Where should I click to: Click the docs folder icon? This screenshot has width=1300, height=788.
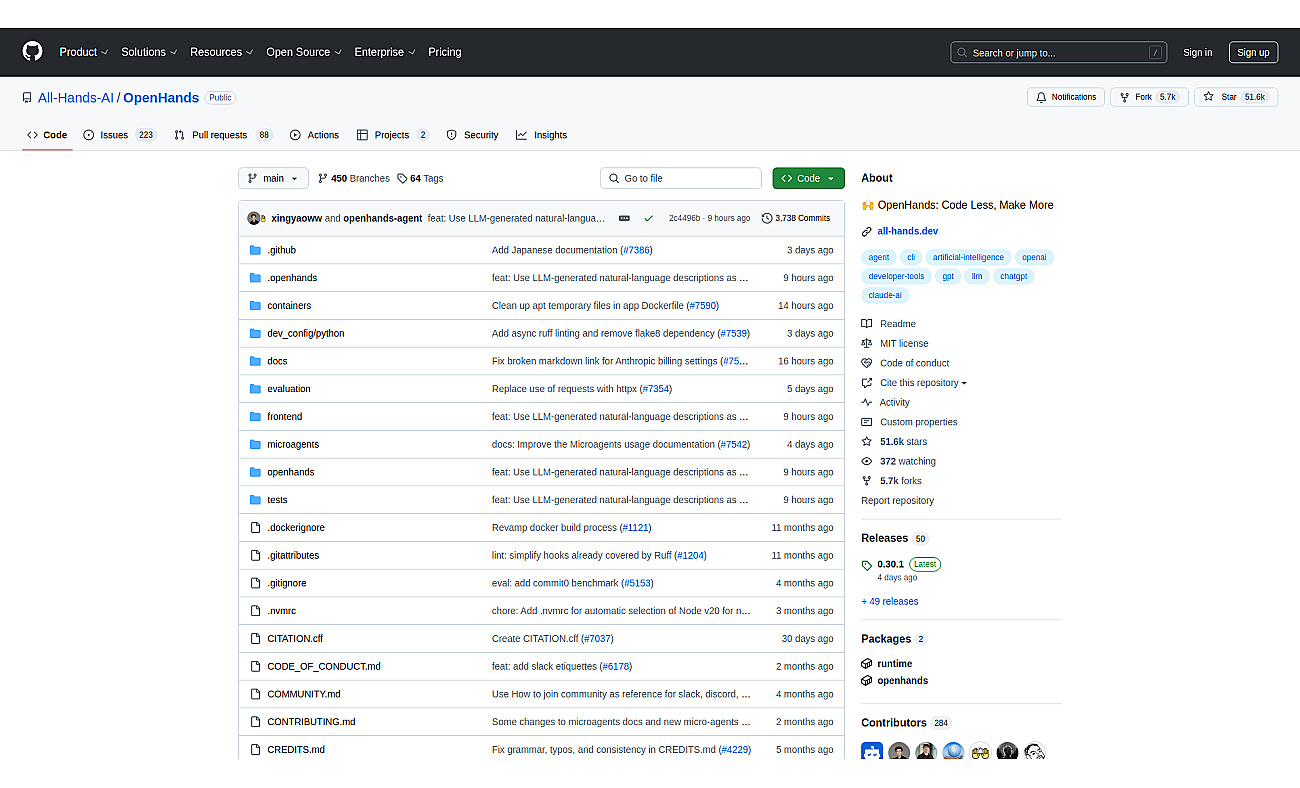point(255,361)
